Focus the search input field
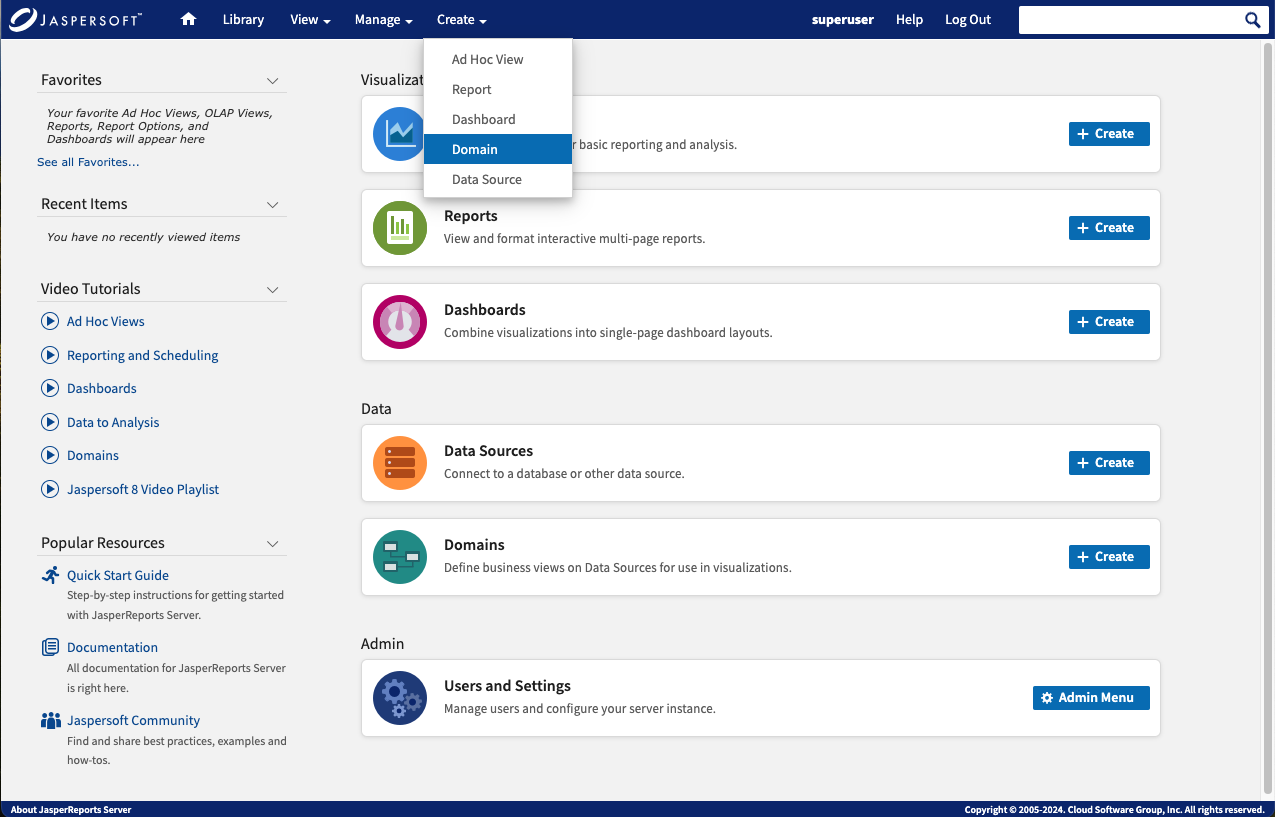Image resolution: width=1275 pixels, height=817 pixels. [1130, 19]
